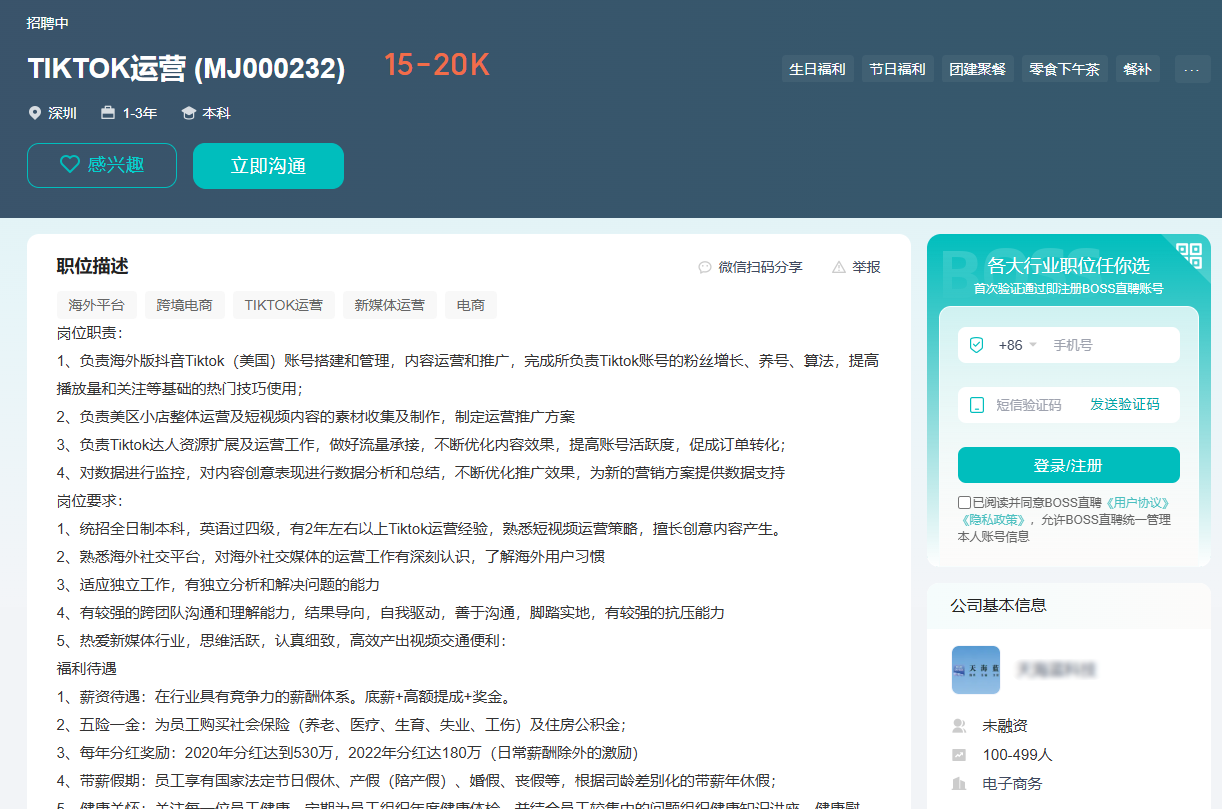
Task: Click the 招聘中 status label
Action: click(x=47, y=23)
